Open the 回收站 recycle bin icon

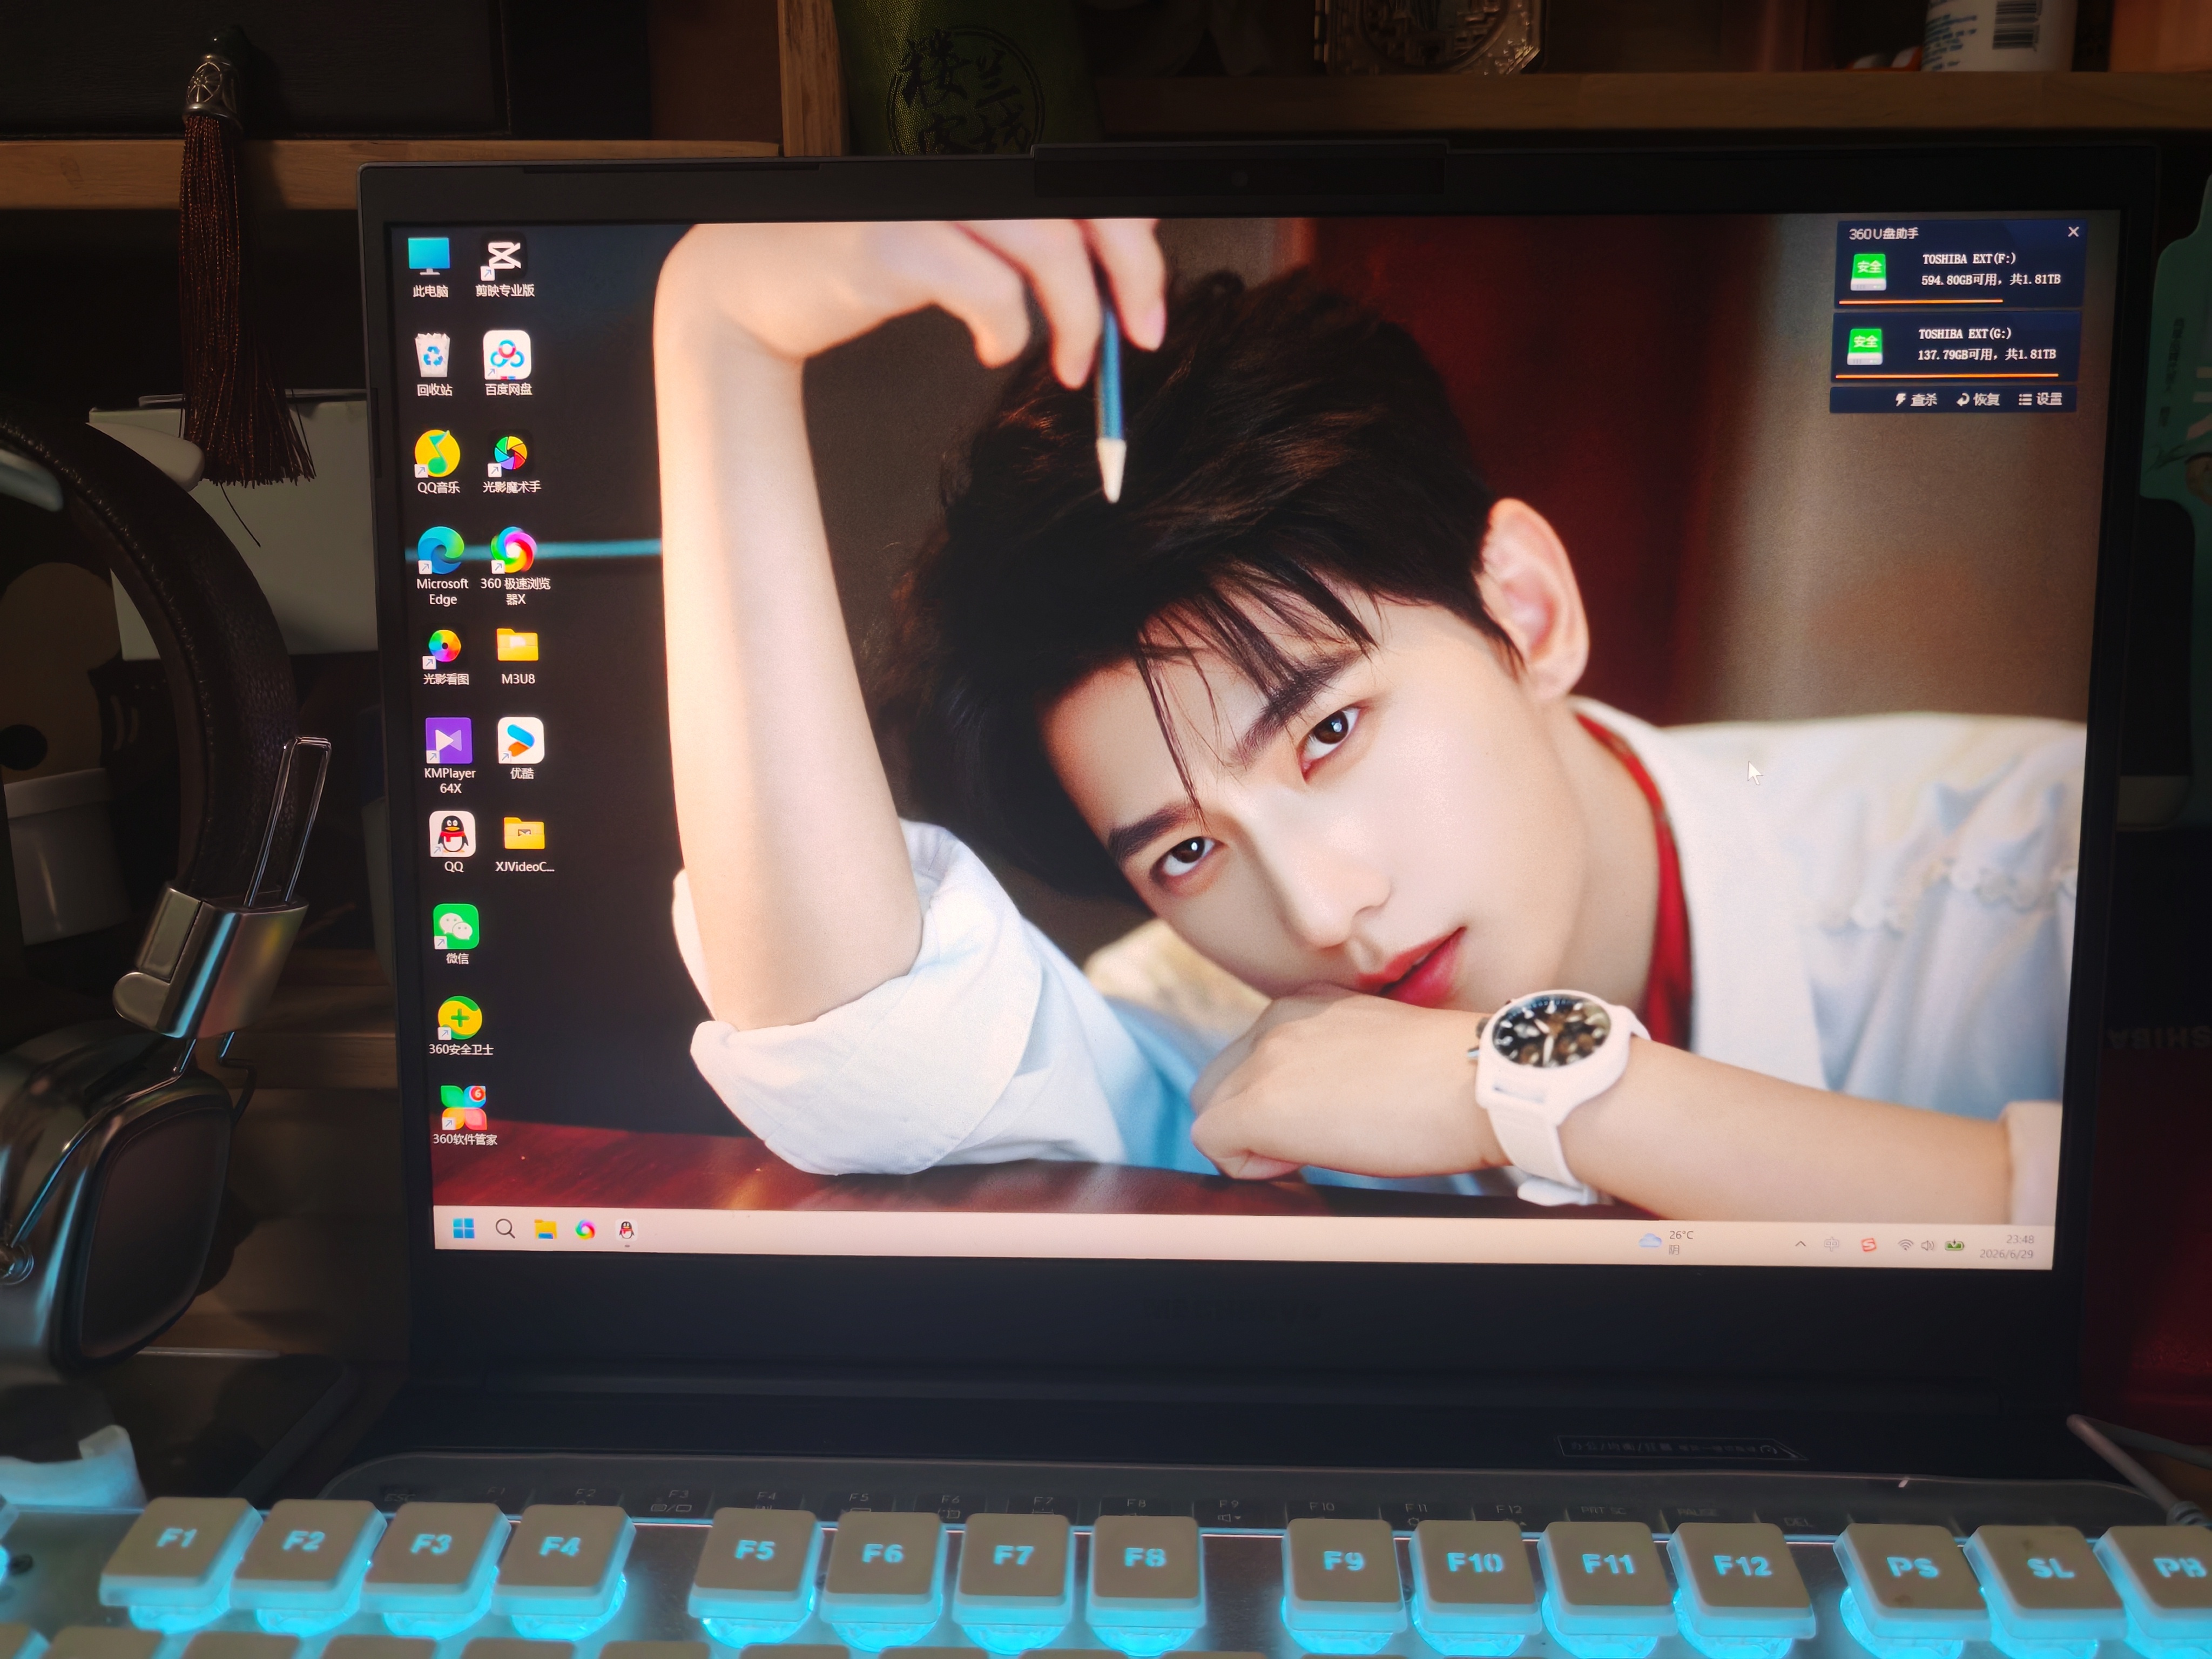pos(433,364)
